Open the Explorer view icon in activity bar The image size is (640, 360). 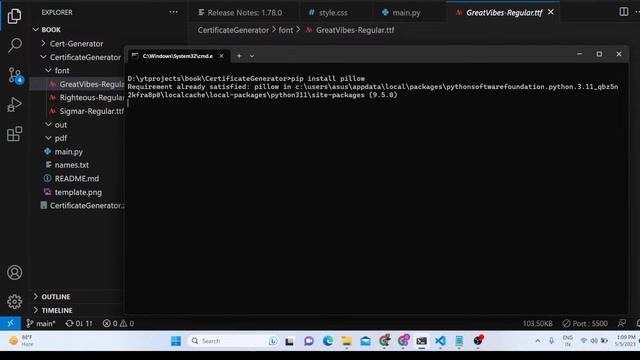pos(14,16)
